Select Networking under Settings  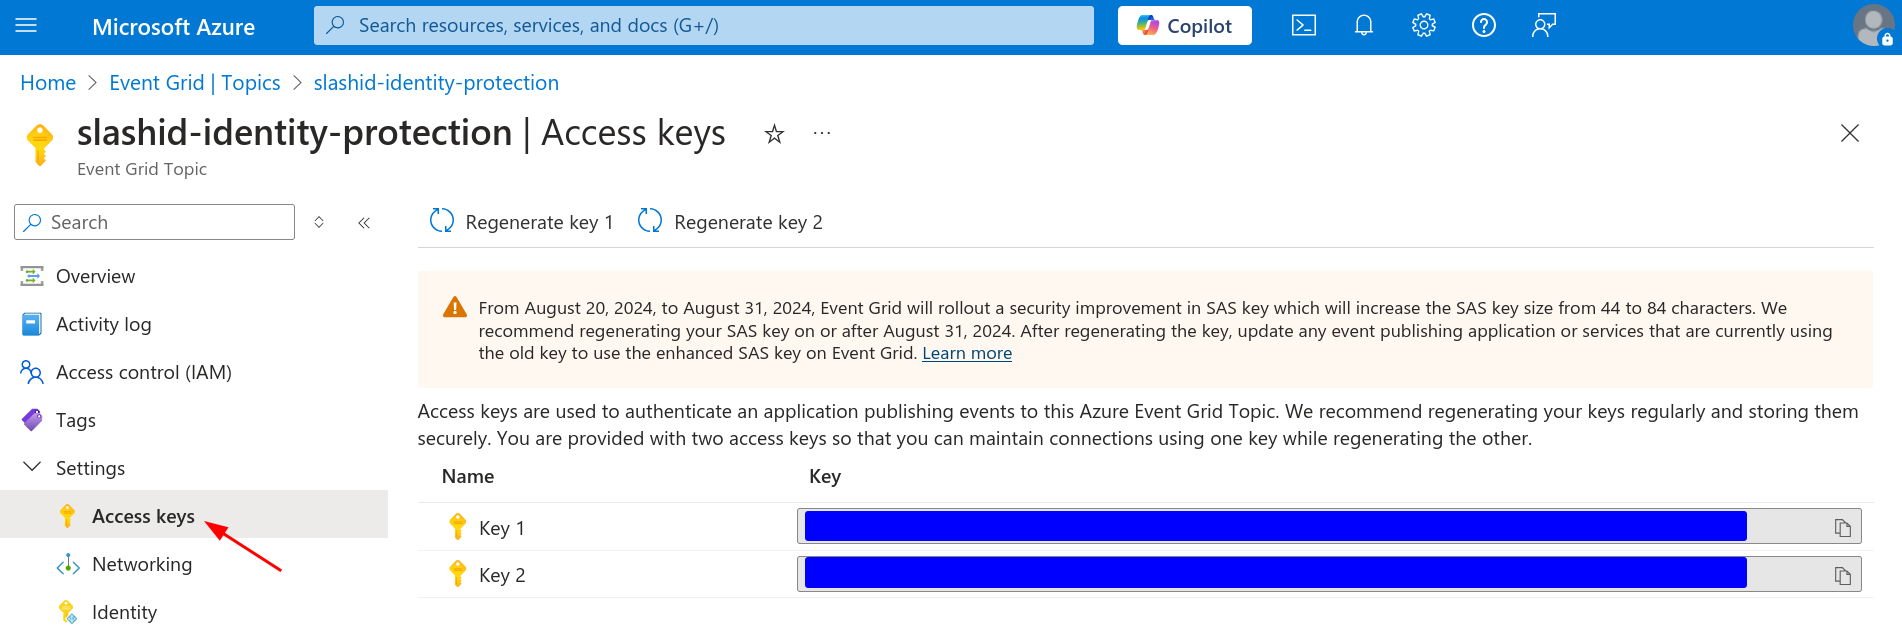[x=142, y=564]
